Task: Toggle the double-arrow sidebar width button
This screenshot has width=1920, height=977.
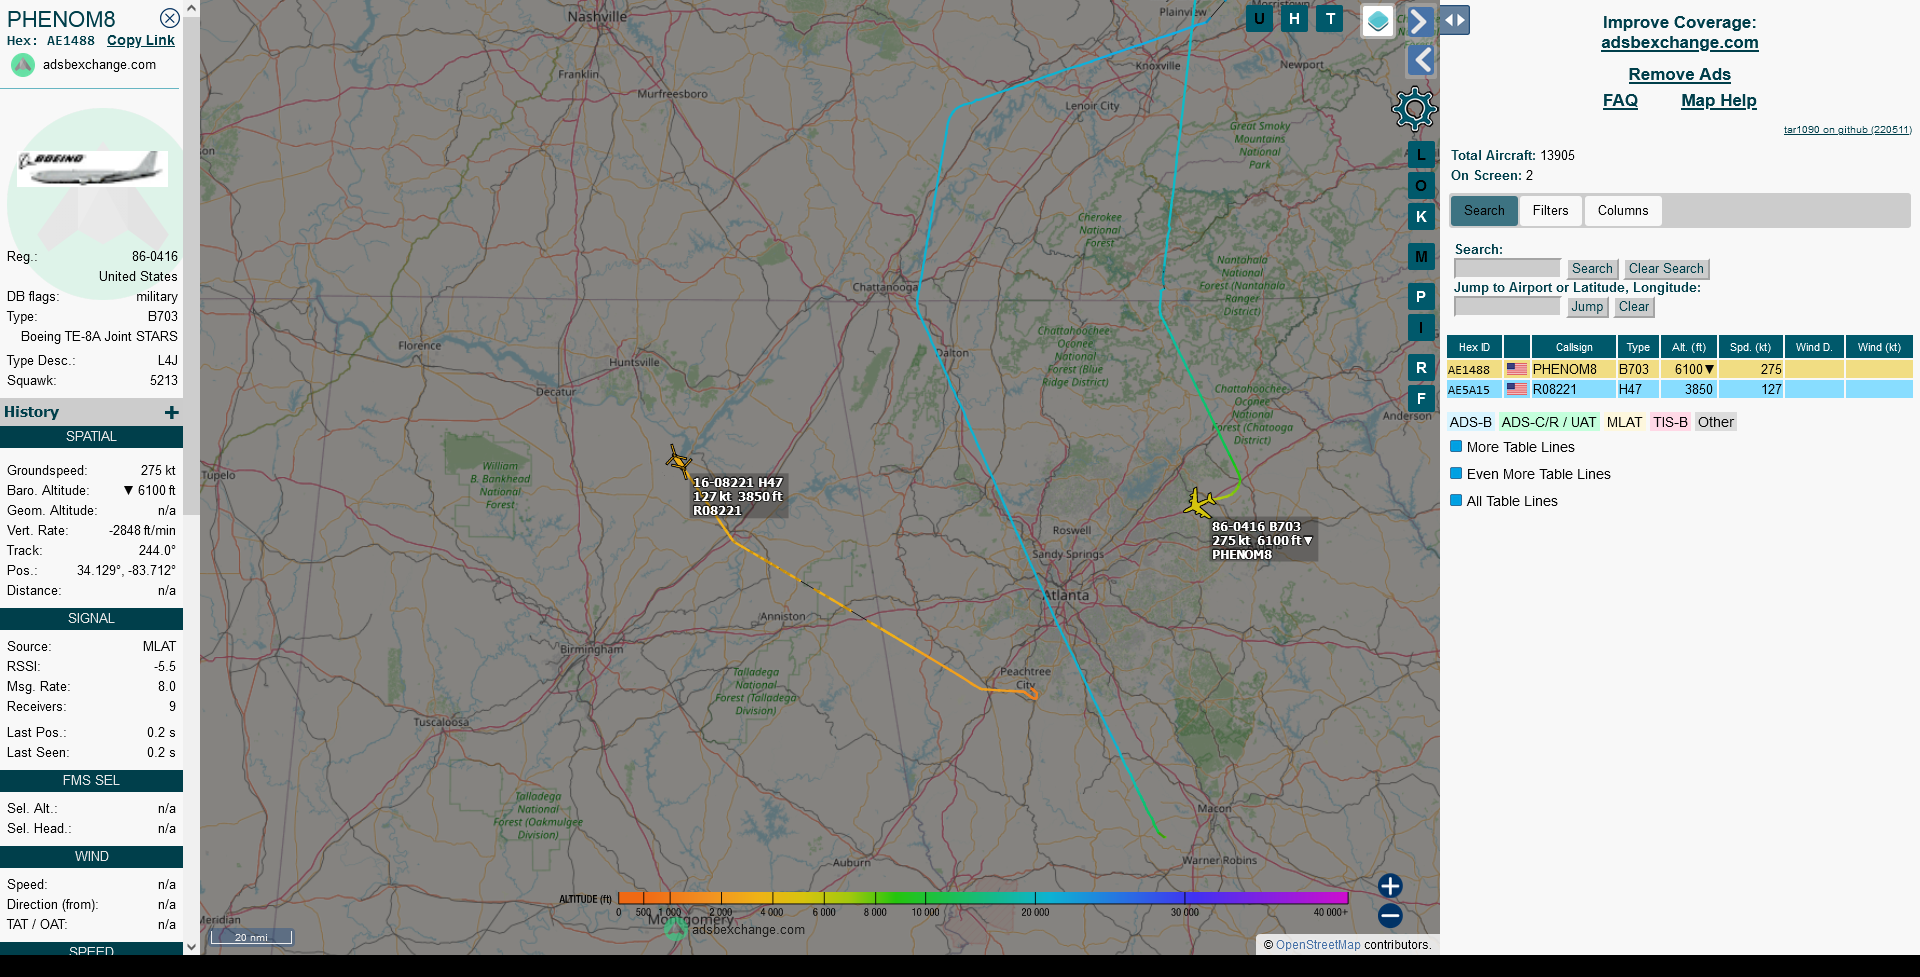Action: tap(1455, 20)
